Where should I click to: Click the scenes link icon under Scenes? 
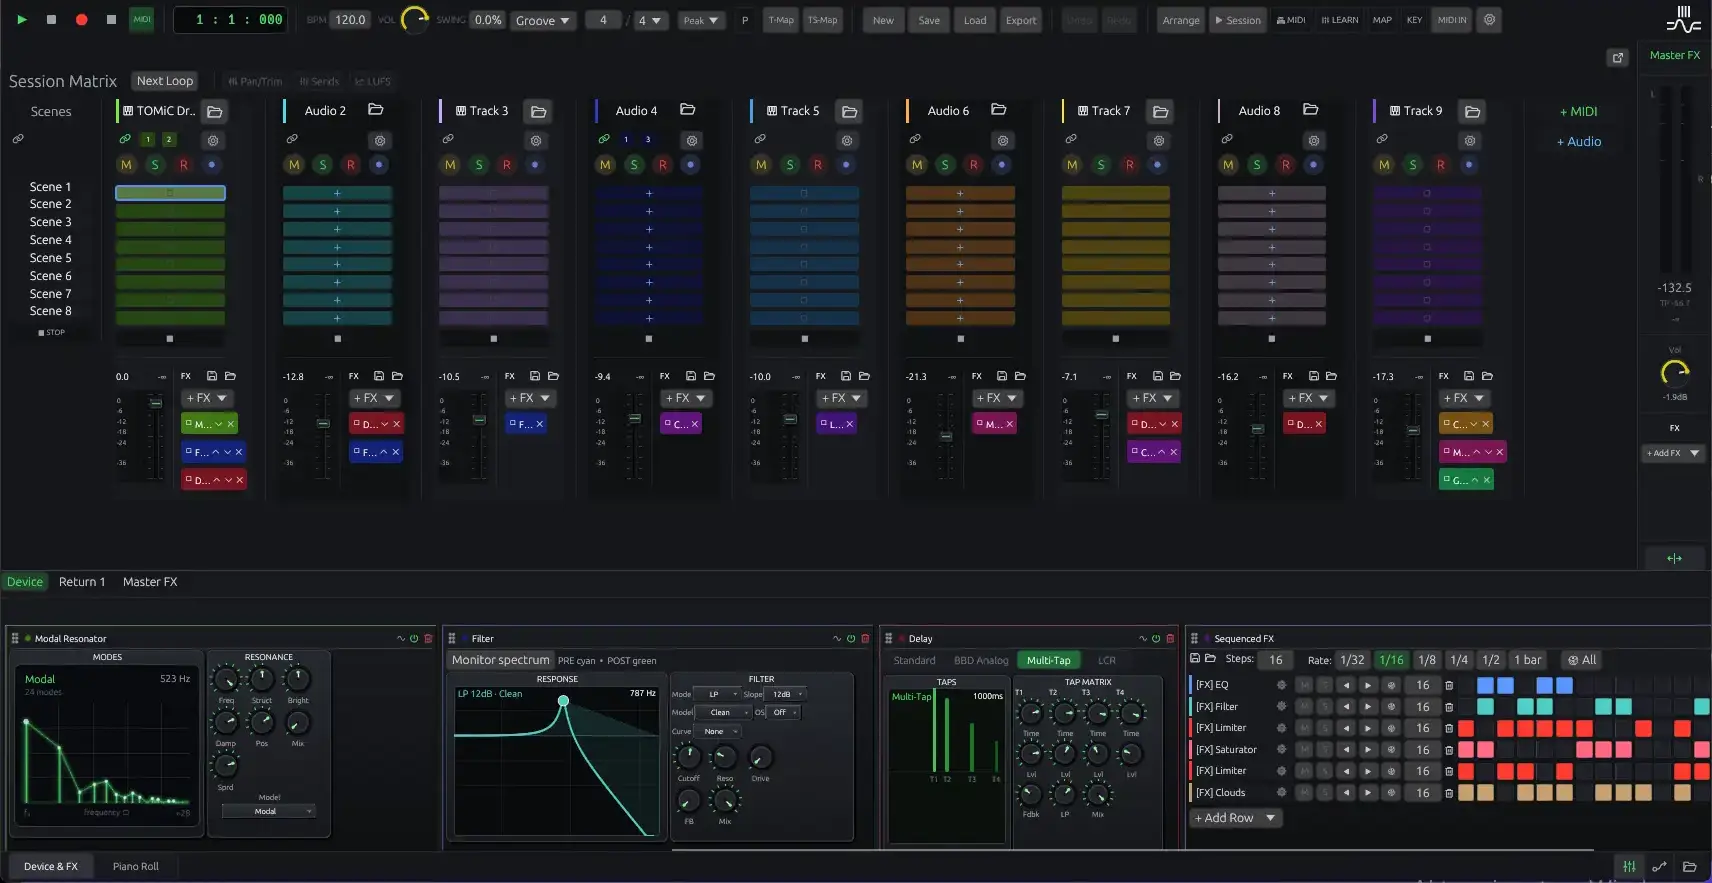18,139
